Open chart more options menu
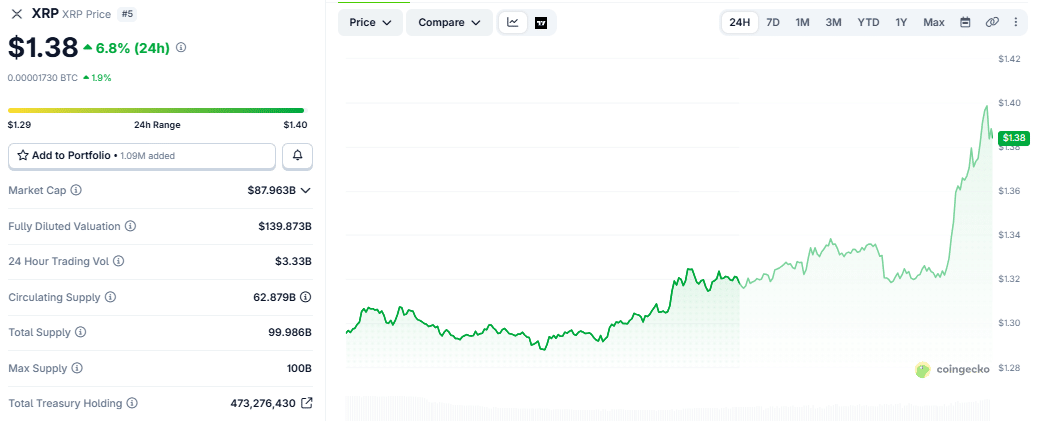The height and width of the screenshot is (421, 1039). pyautogui.click(x=1016, y=23)
